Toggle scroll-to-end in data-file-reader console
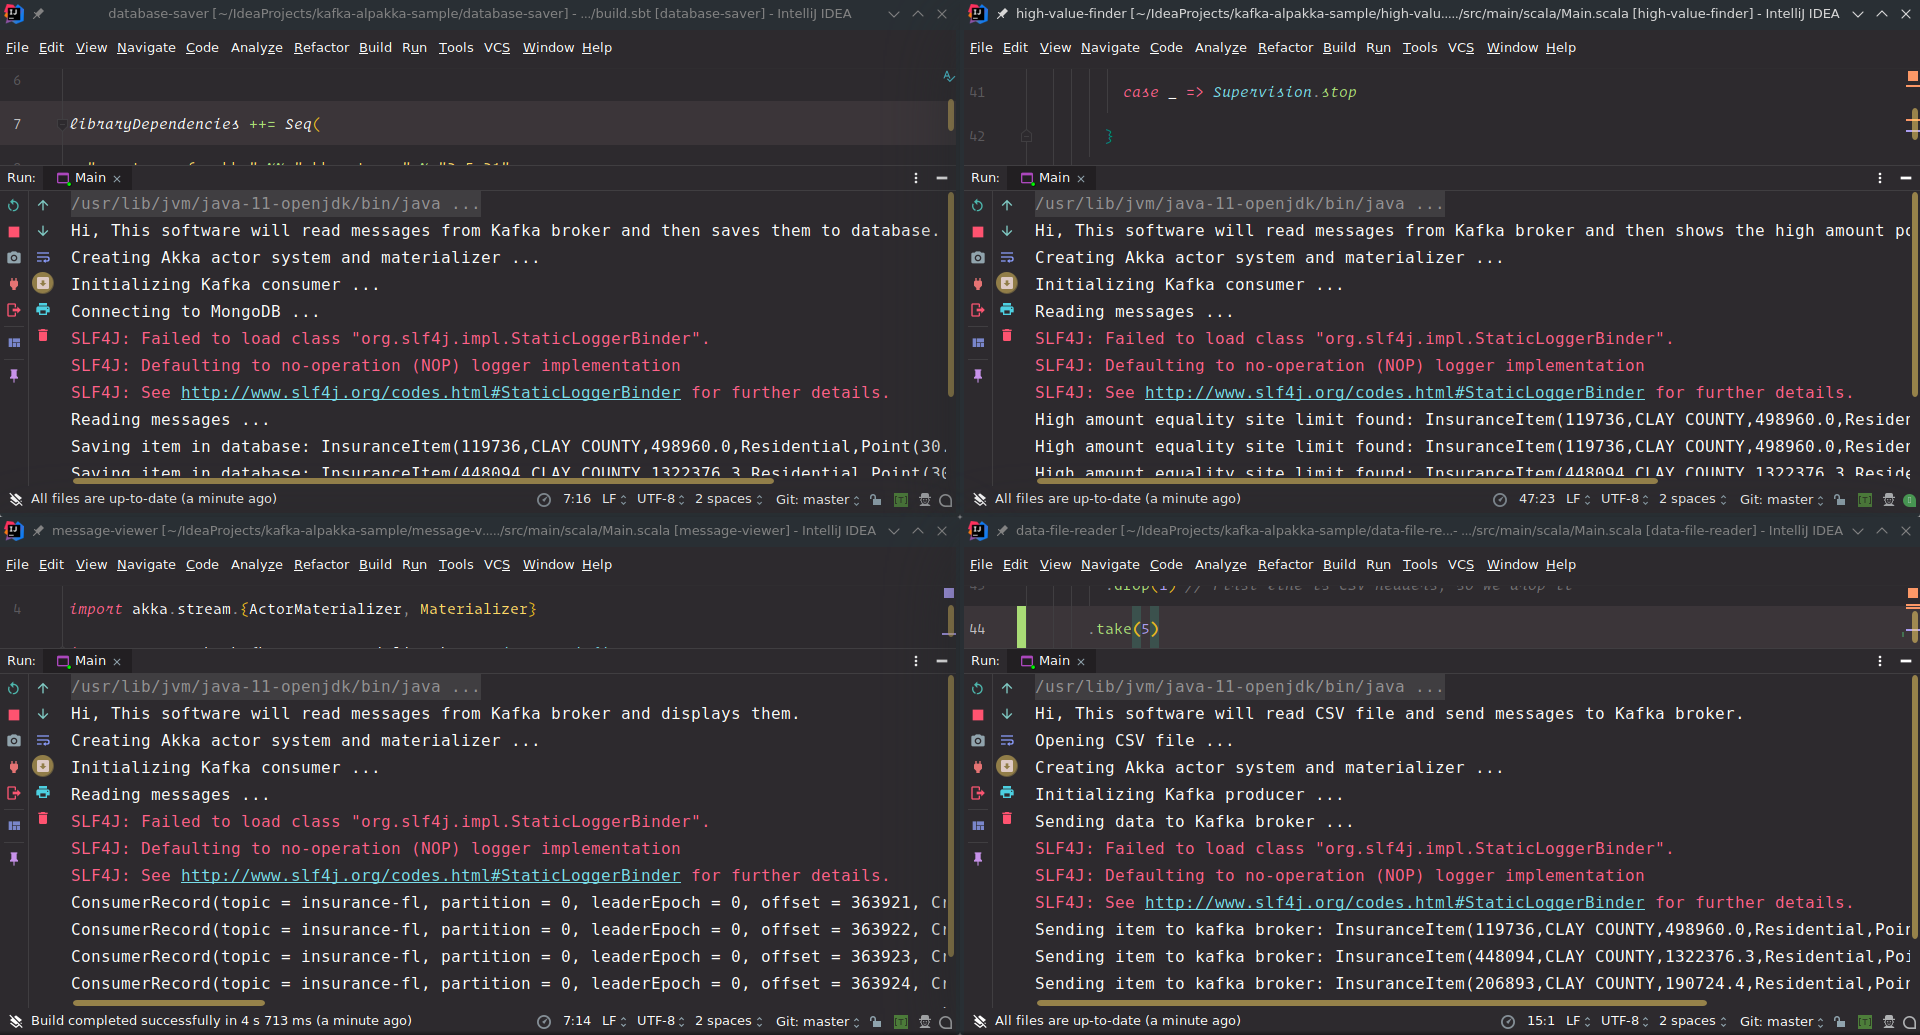 pyautogui.click(x=1007, y=766)
